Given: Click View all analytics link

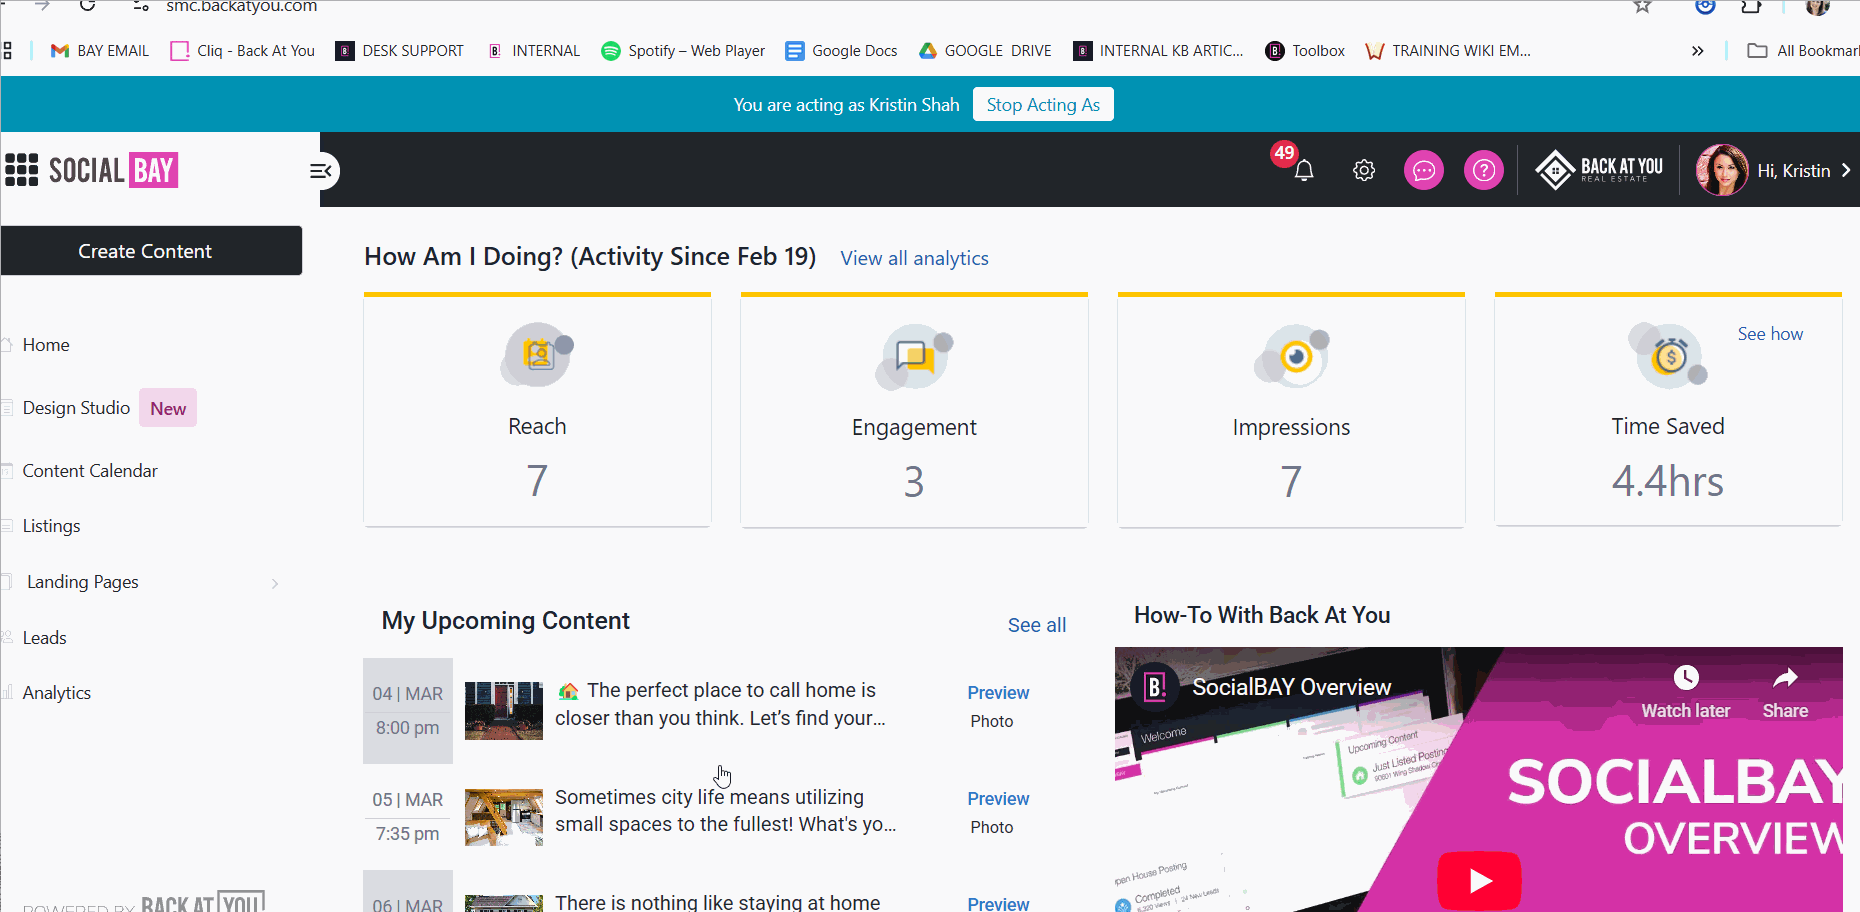Looking at the screenshot, I should [914, 258].
